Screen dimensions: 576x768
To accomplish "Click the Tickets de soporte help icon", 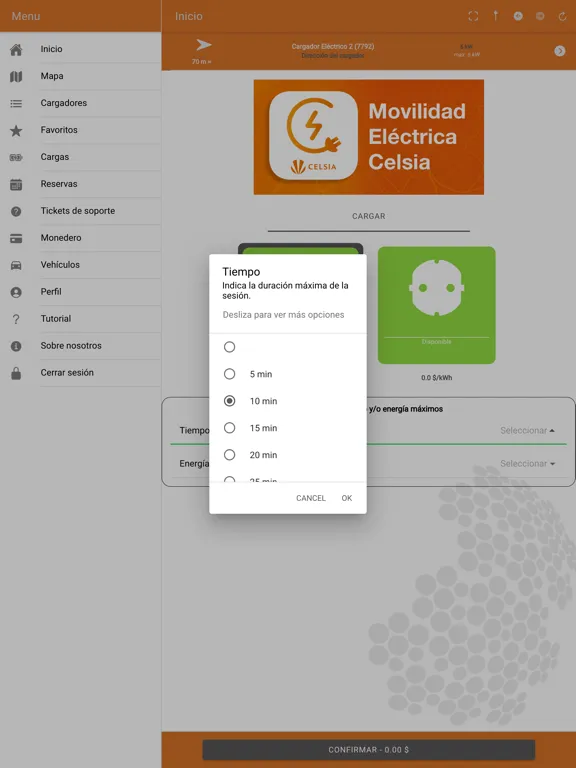I will pyautogui.click(x=16, y=211).
